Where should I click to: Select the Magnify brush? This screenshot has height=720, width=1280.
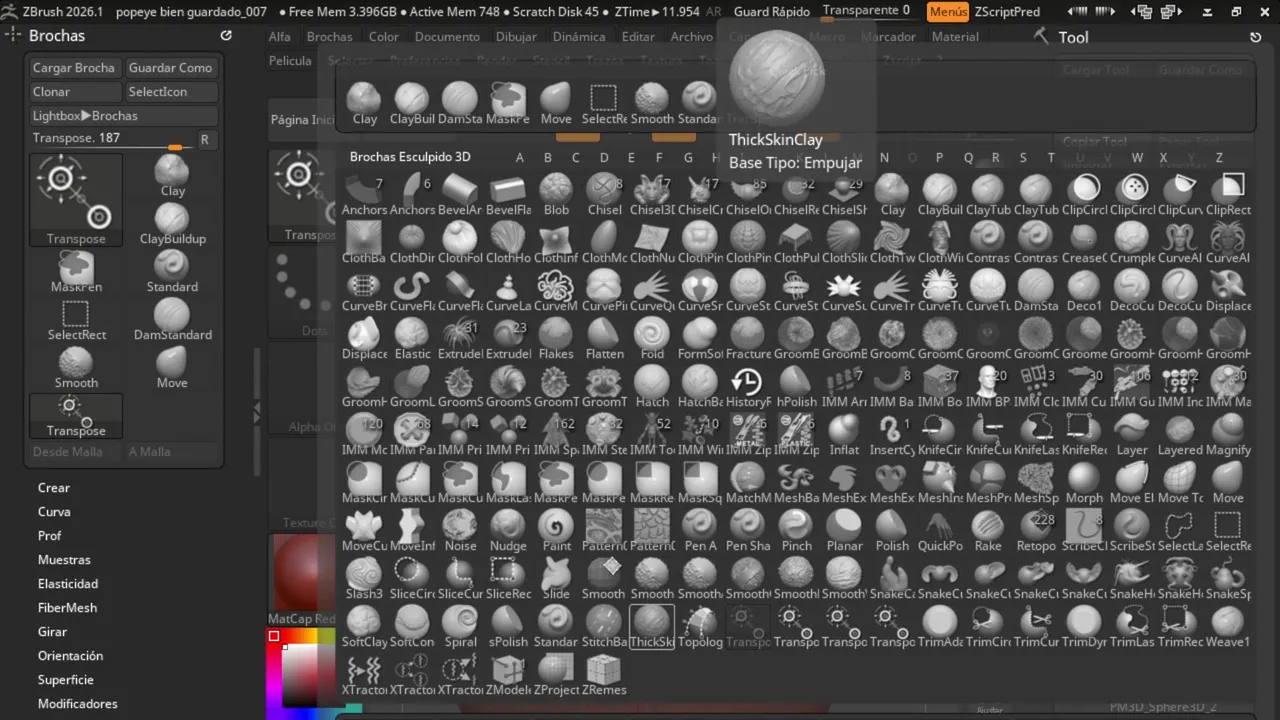tap(1228, 433)
